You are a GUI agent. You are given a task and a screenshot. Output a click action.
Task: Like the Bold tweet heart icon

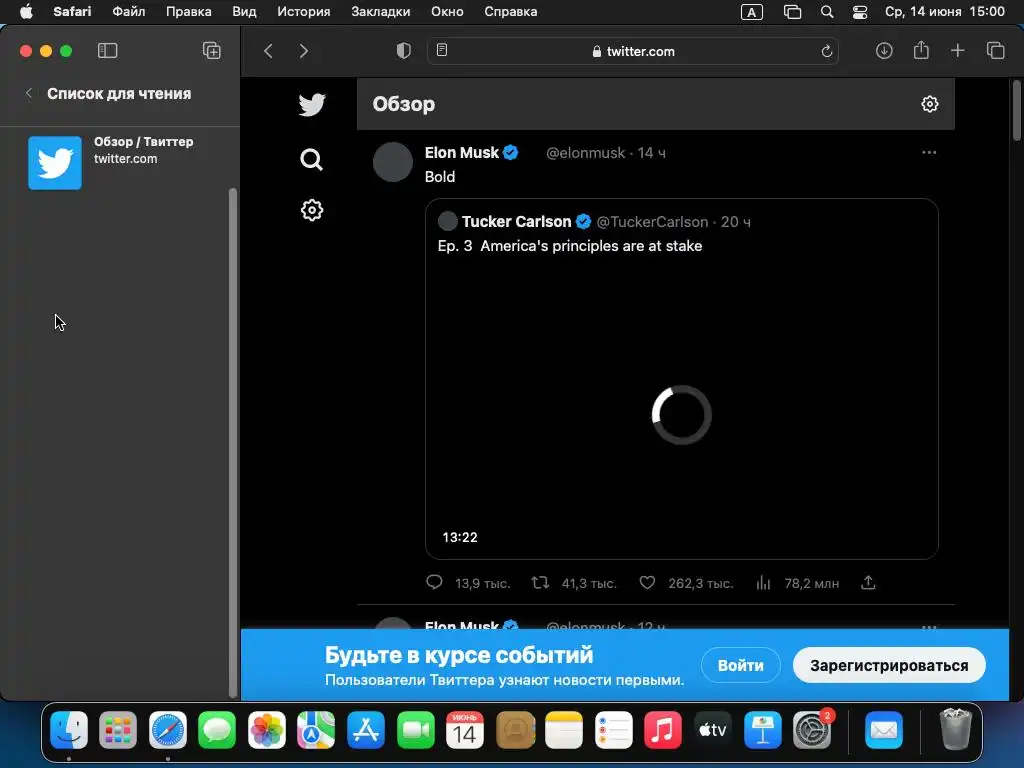647,582
